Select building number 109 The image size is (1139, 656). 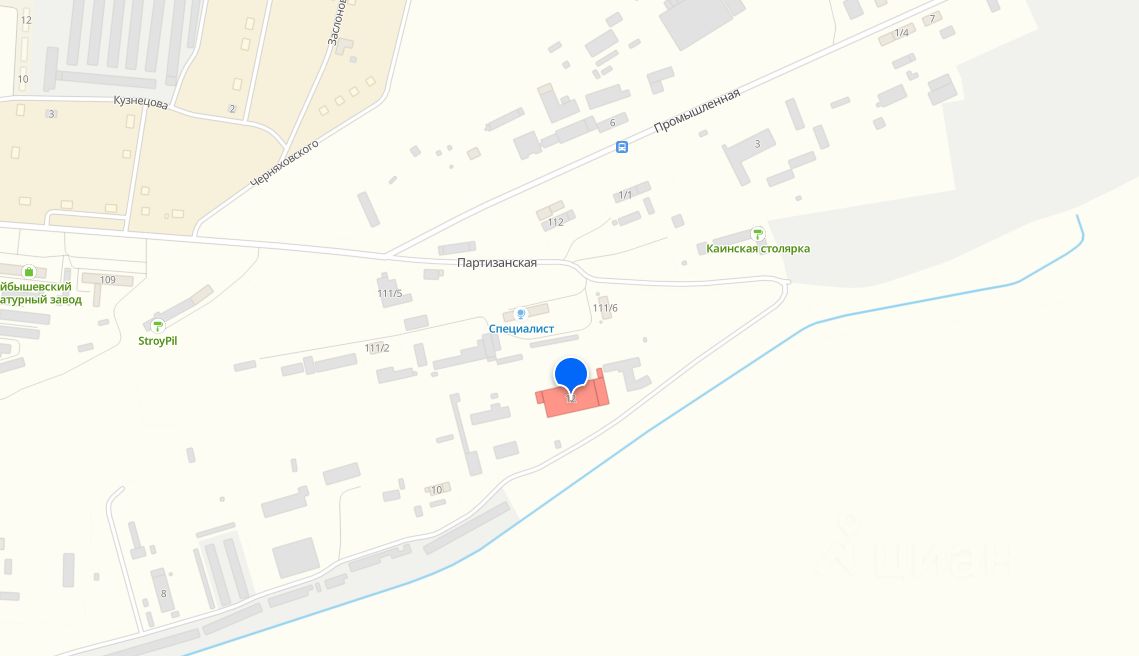pyautogui.click(x=108, y=280)
